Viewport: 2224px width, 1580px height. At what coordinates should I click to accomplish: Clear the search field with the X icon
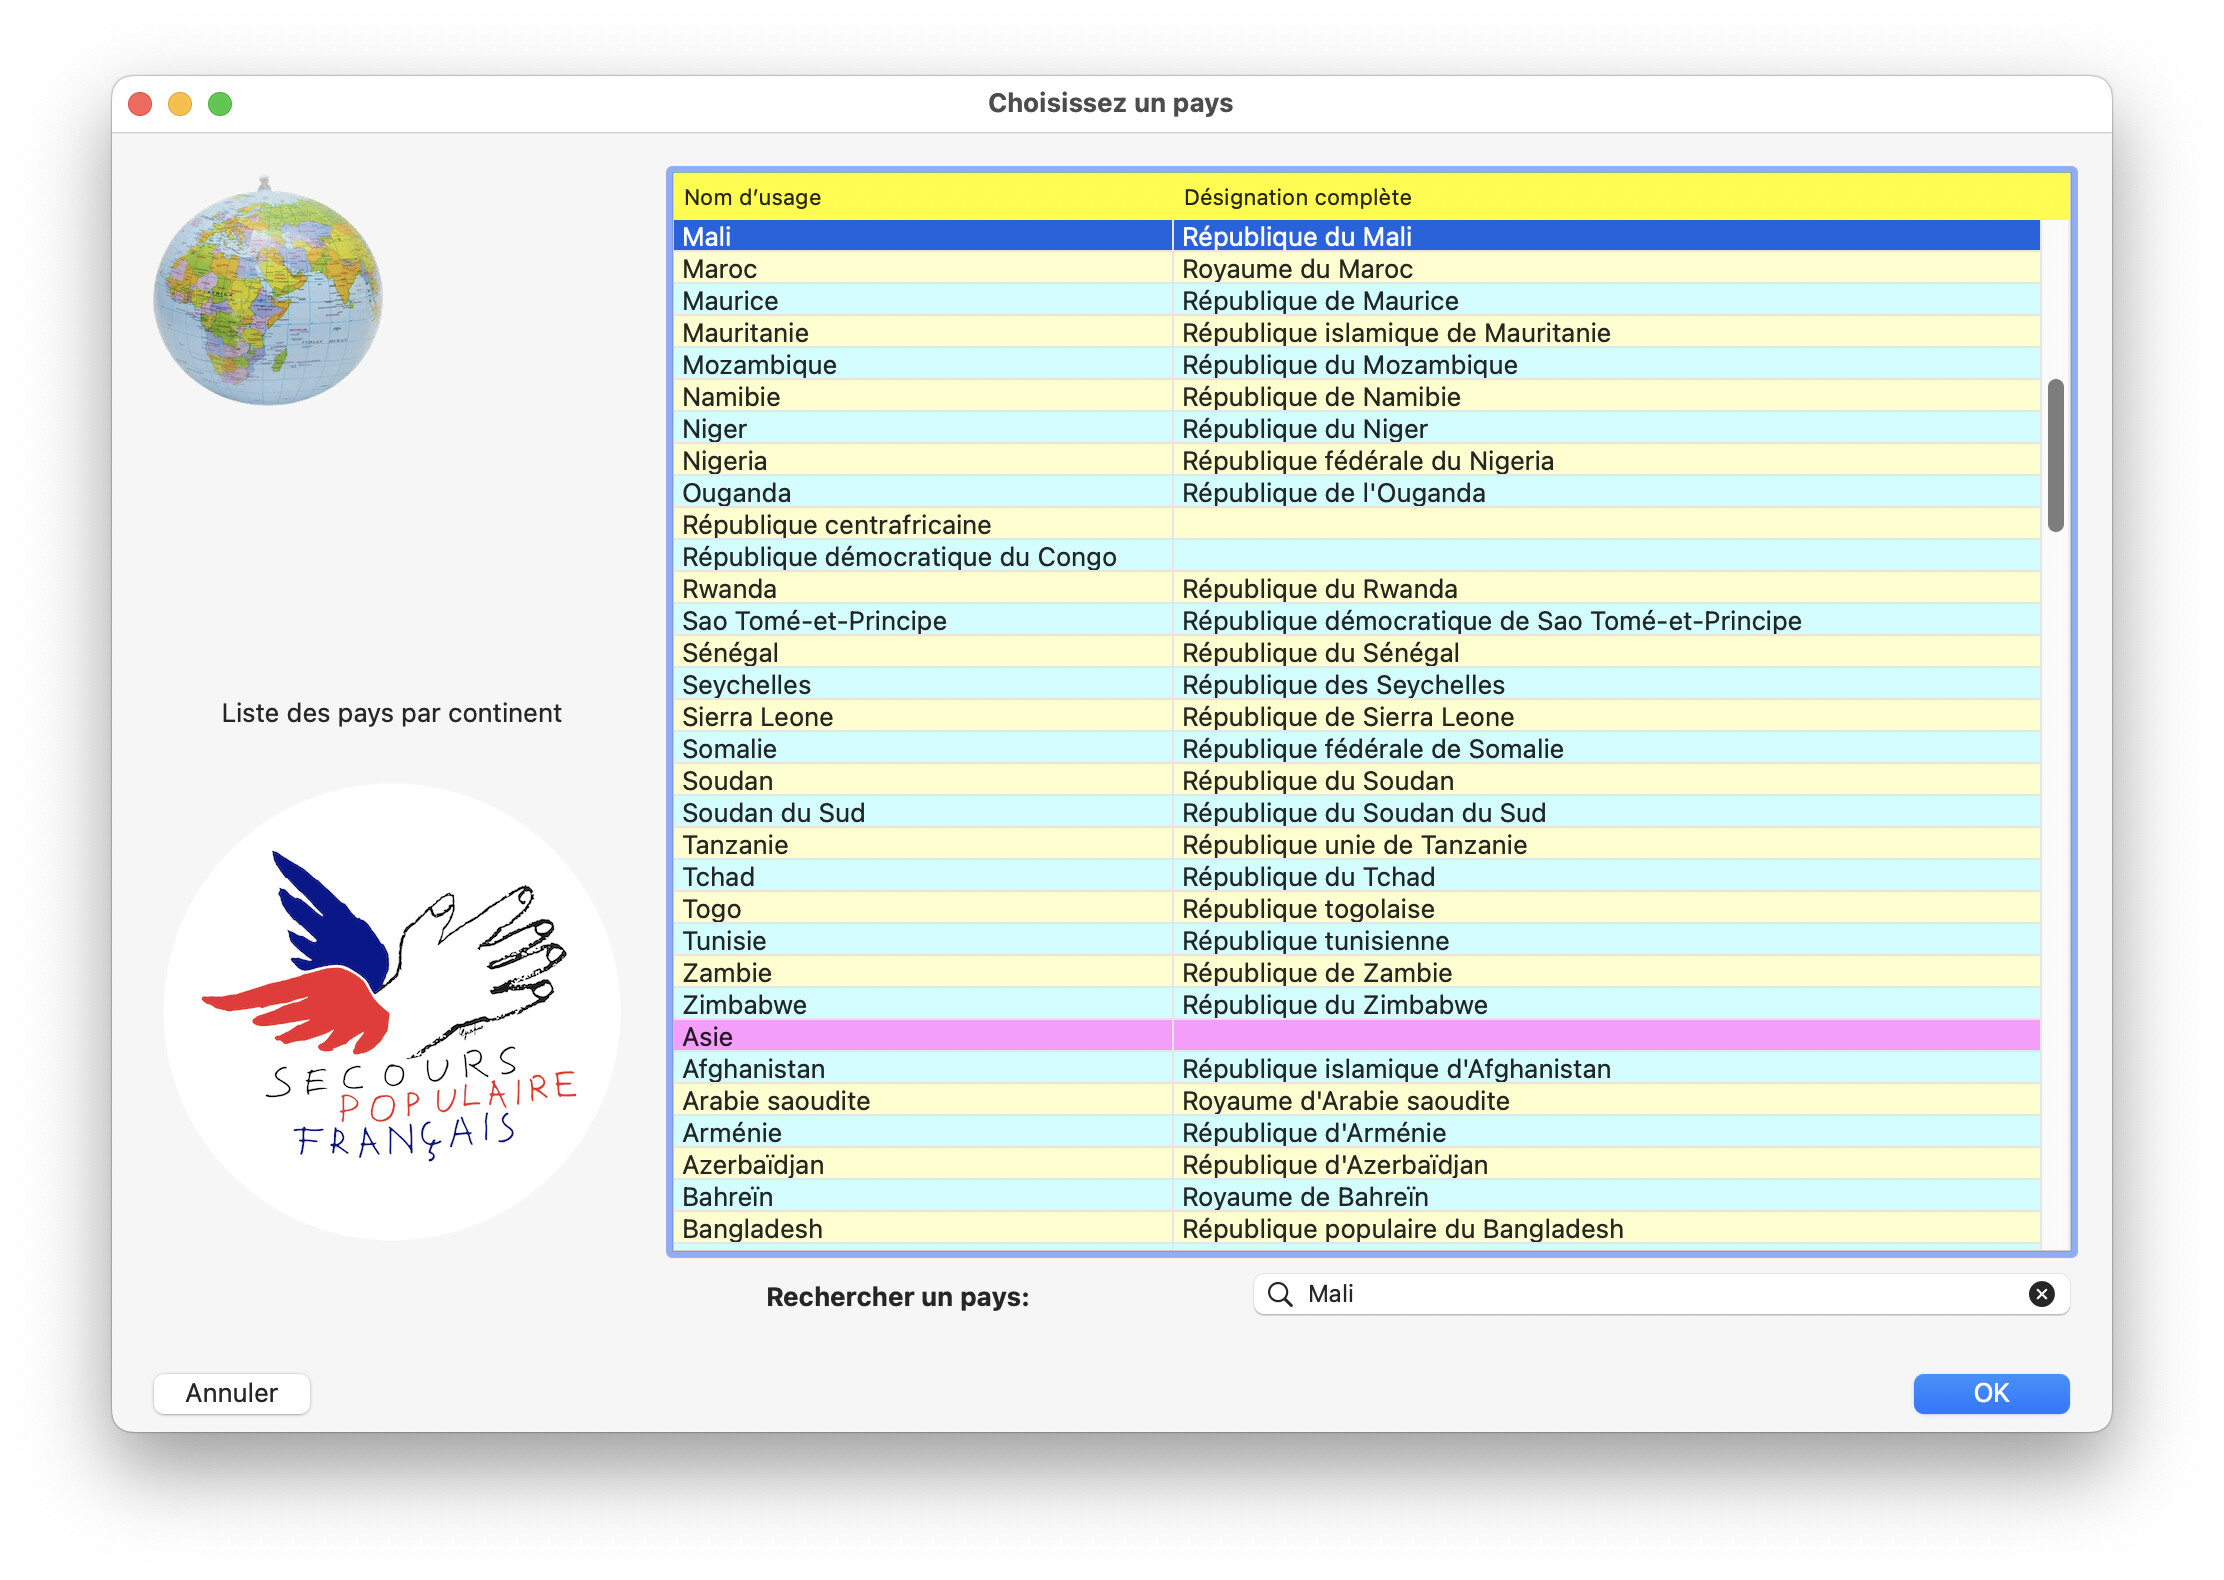[x=2041, y=1294]
